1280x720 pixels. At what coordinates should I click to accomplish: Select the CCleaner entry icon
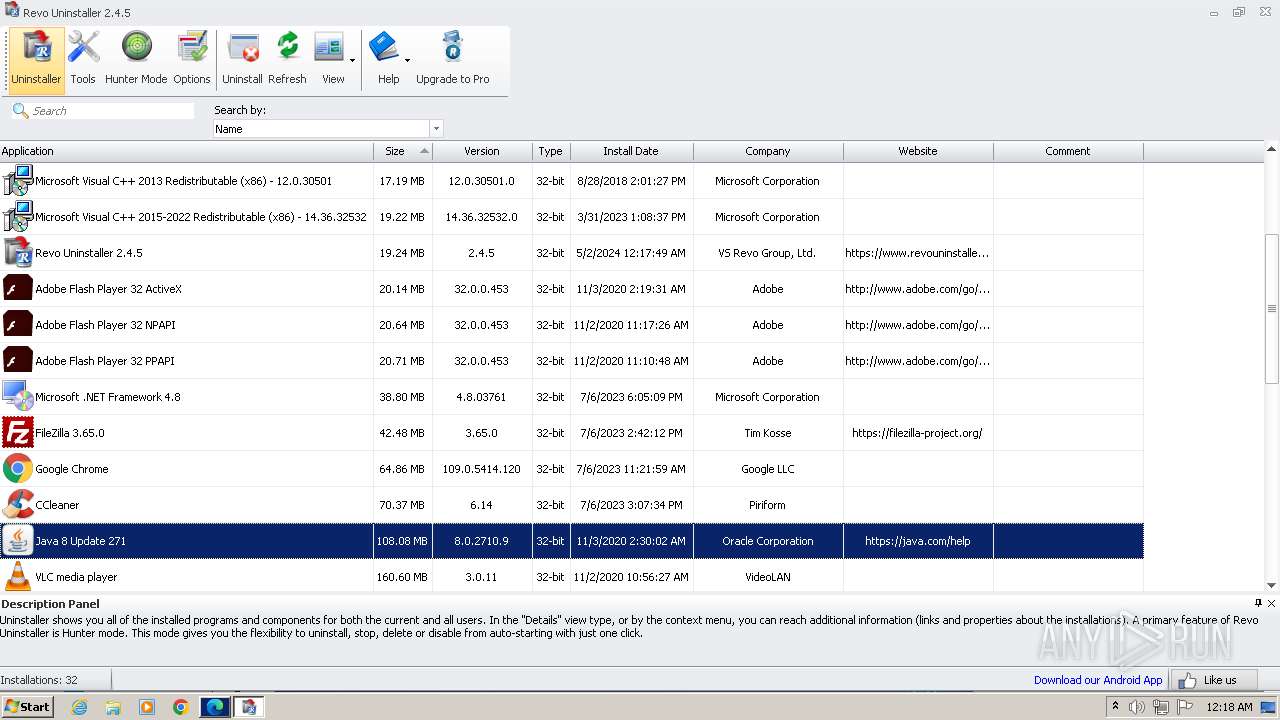coord(18,505)
